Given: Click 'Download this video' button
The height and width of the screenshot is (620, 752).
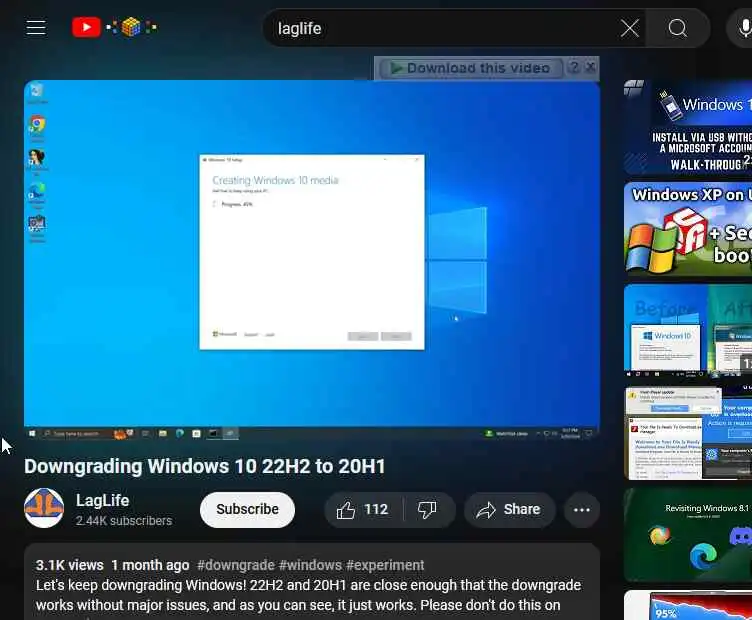Looking at the screenshot, I should click(470, 68).
